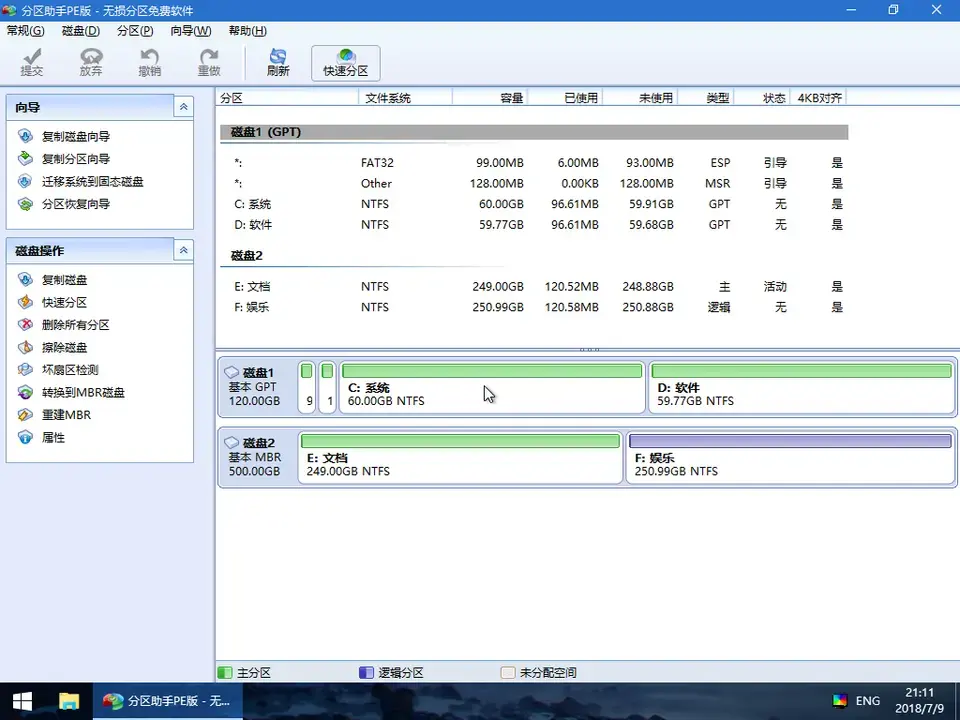
Task: Collapse the 向导 panel
Action: click(183, 107)
